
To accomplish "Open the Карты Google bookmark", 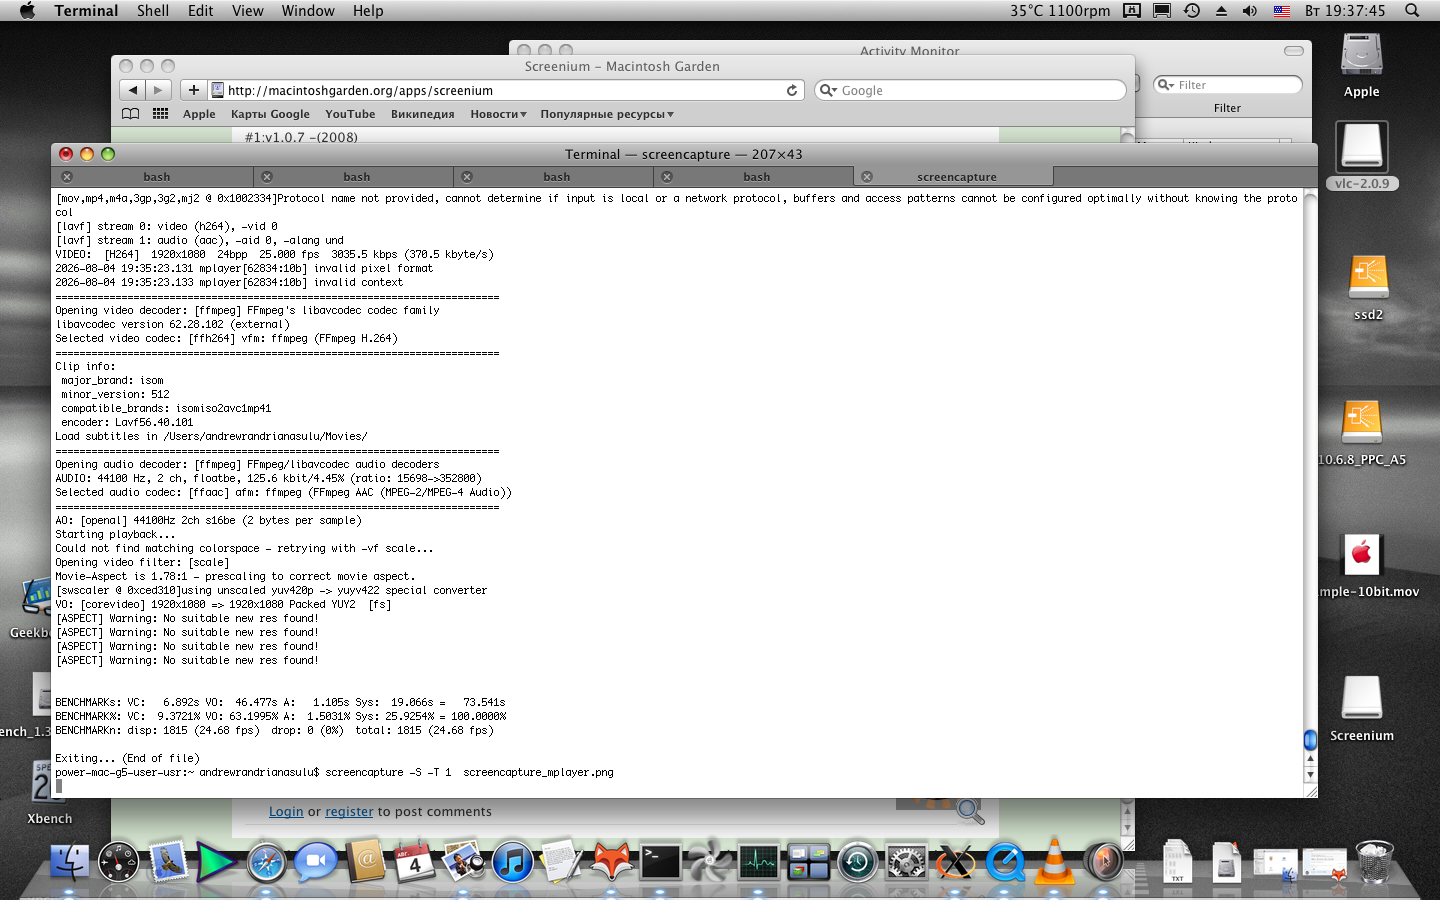I will click(x=270, y=114).
